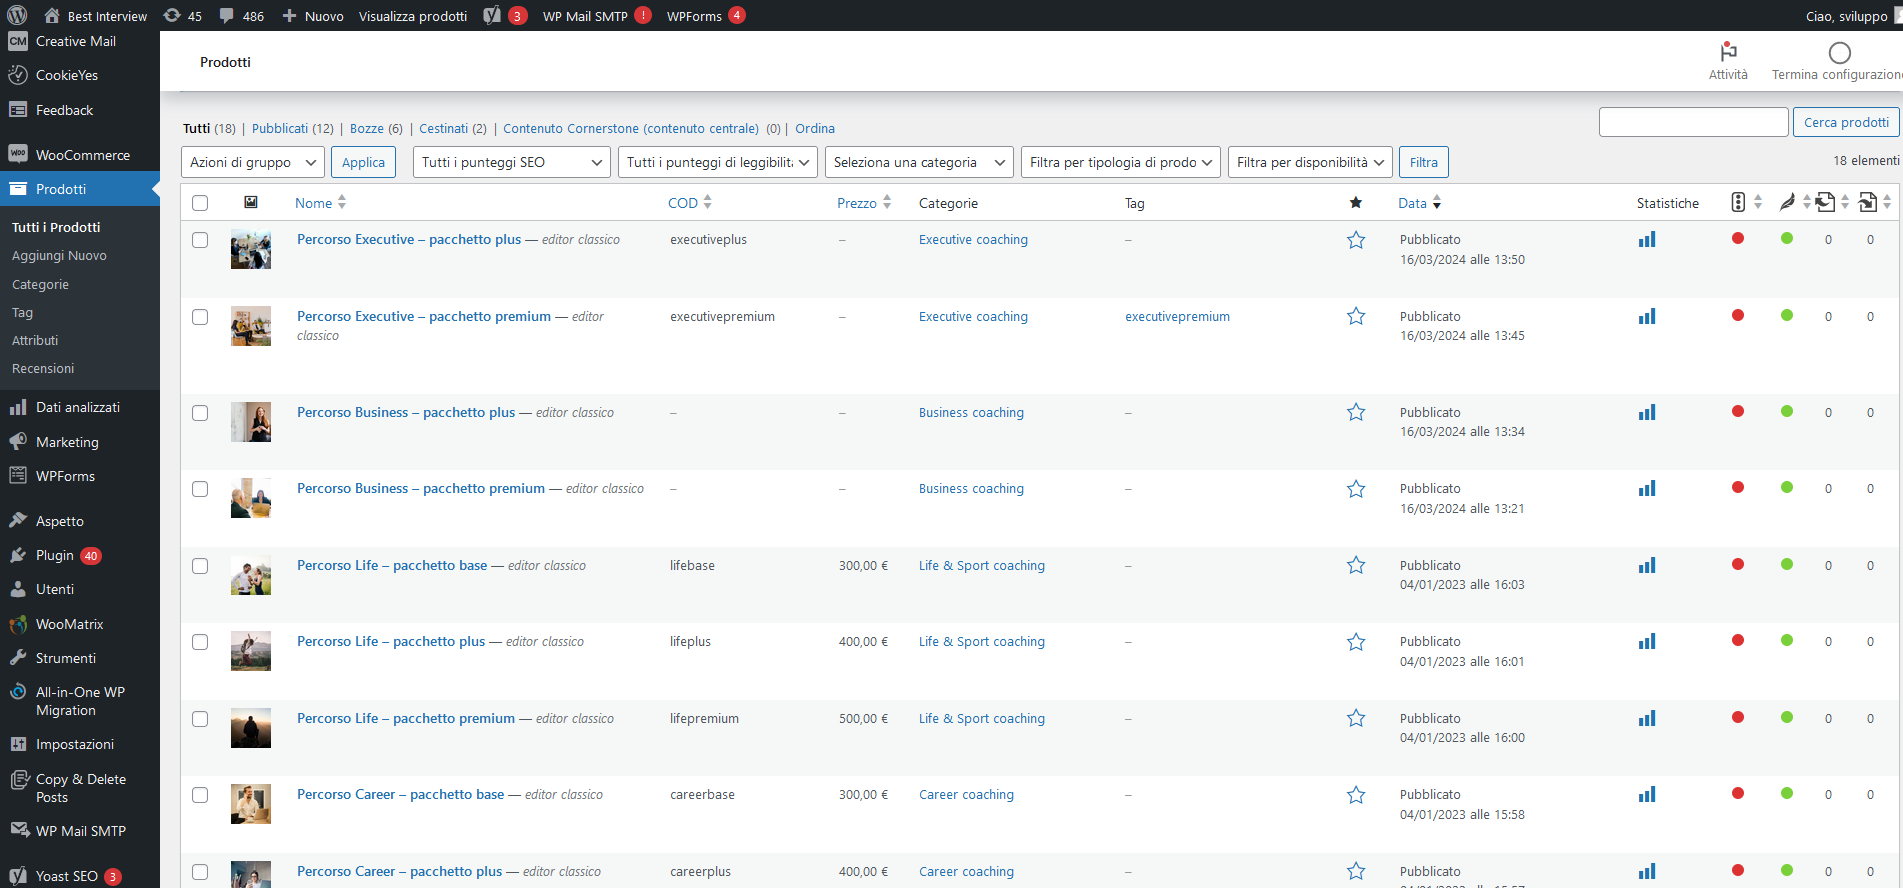
Task: Toggle the select-all products checkbox
Action: click(x=200, y=203)
